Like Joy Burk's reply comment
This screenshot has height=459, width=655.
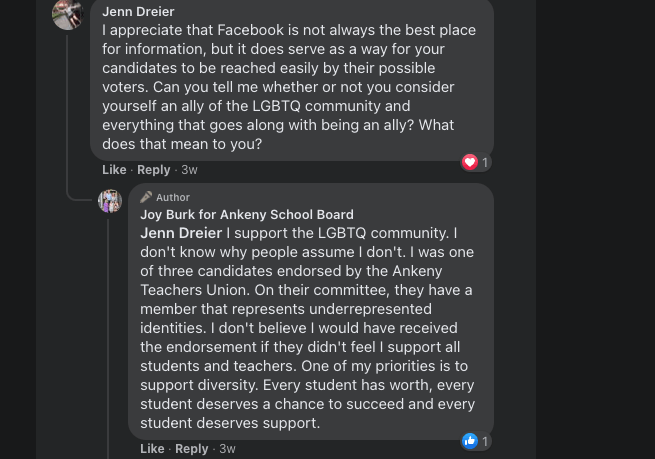(x=152, y=449)
